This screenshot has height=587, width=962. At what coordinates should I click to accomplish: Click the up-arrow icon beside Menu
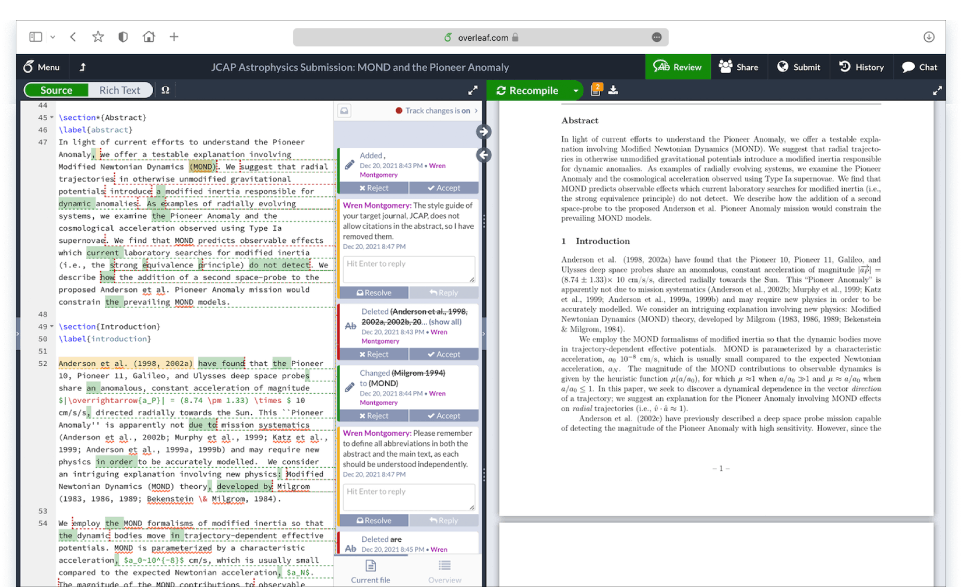(82, 67)
